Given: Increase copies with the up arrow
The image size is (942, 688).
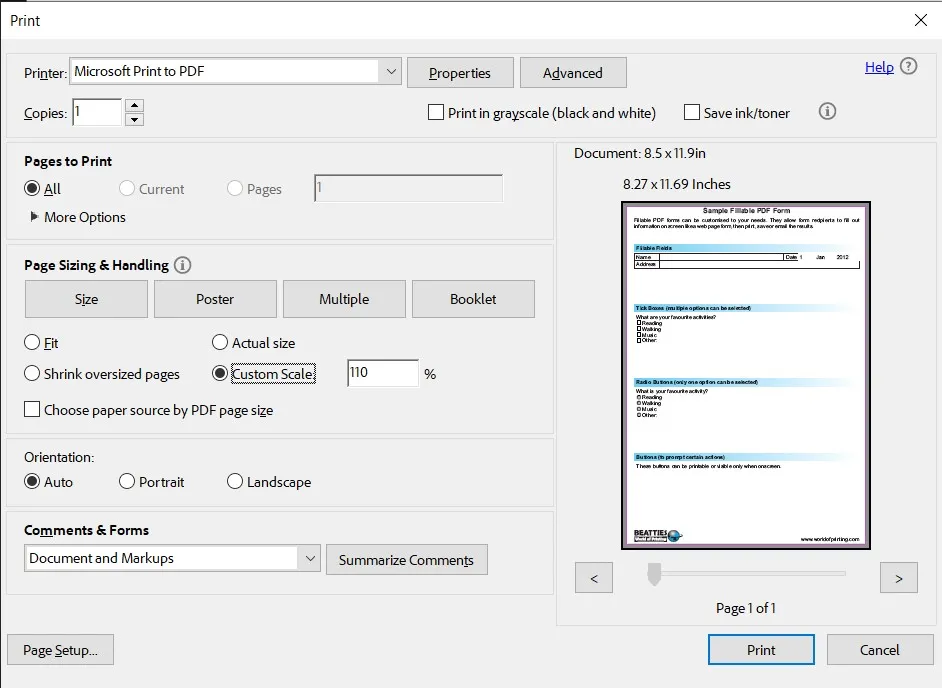Looking at the screenshot, I should coord(135,105).
